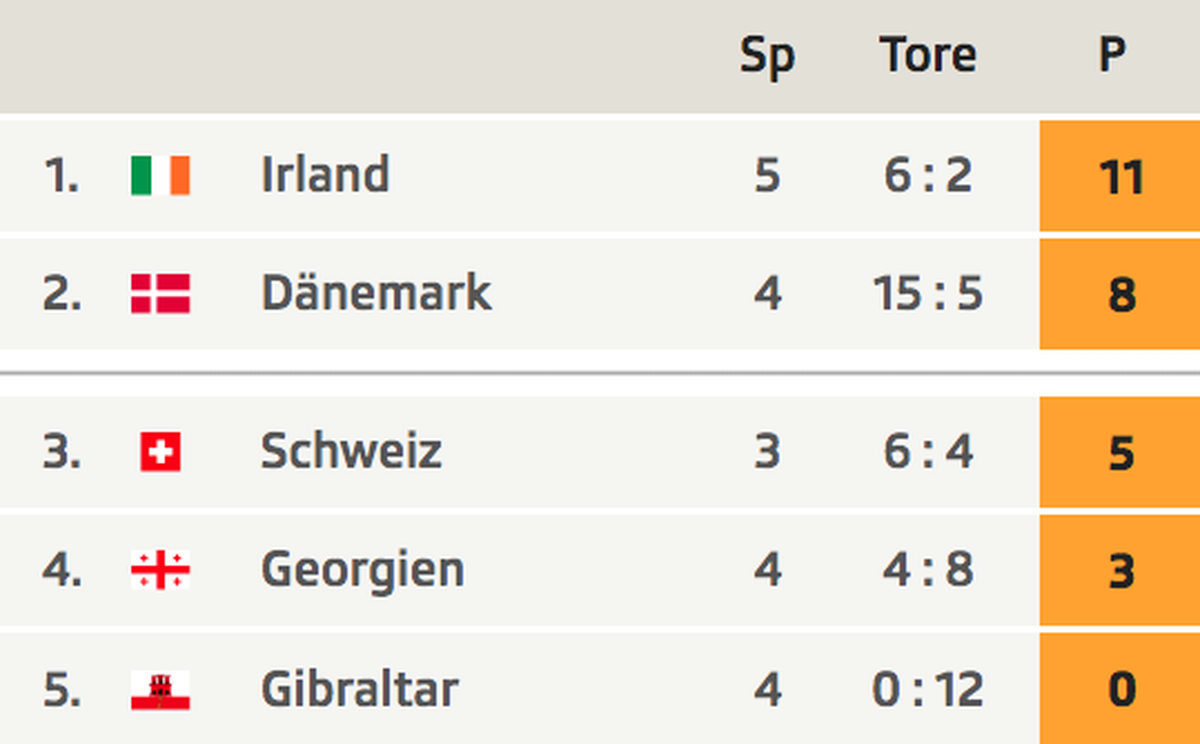The width and height of the screenshot is (1200, 744).
Task: Click Dänemark's goal record 15 : 5
Action: point(928,293)
